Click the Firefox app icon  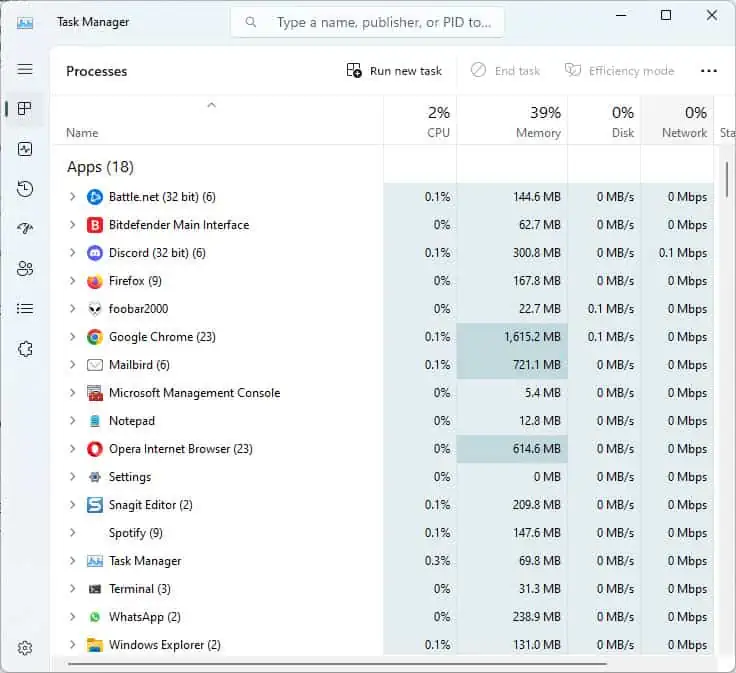click(95, 281)
